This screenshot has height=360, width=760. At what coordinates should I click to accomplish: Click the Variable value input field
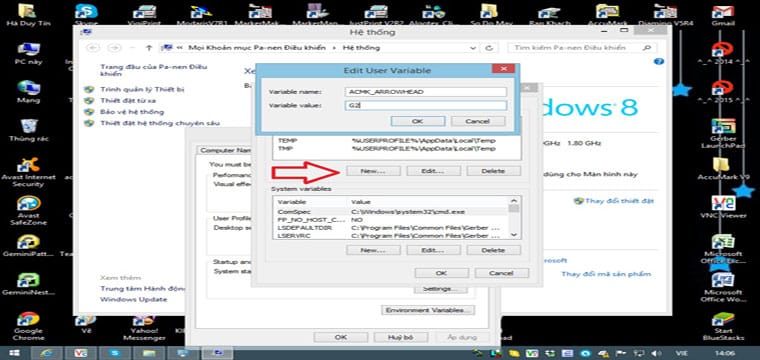(x=426, y=105)
